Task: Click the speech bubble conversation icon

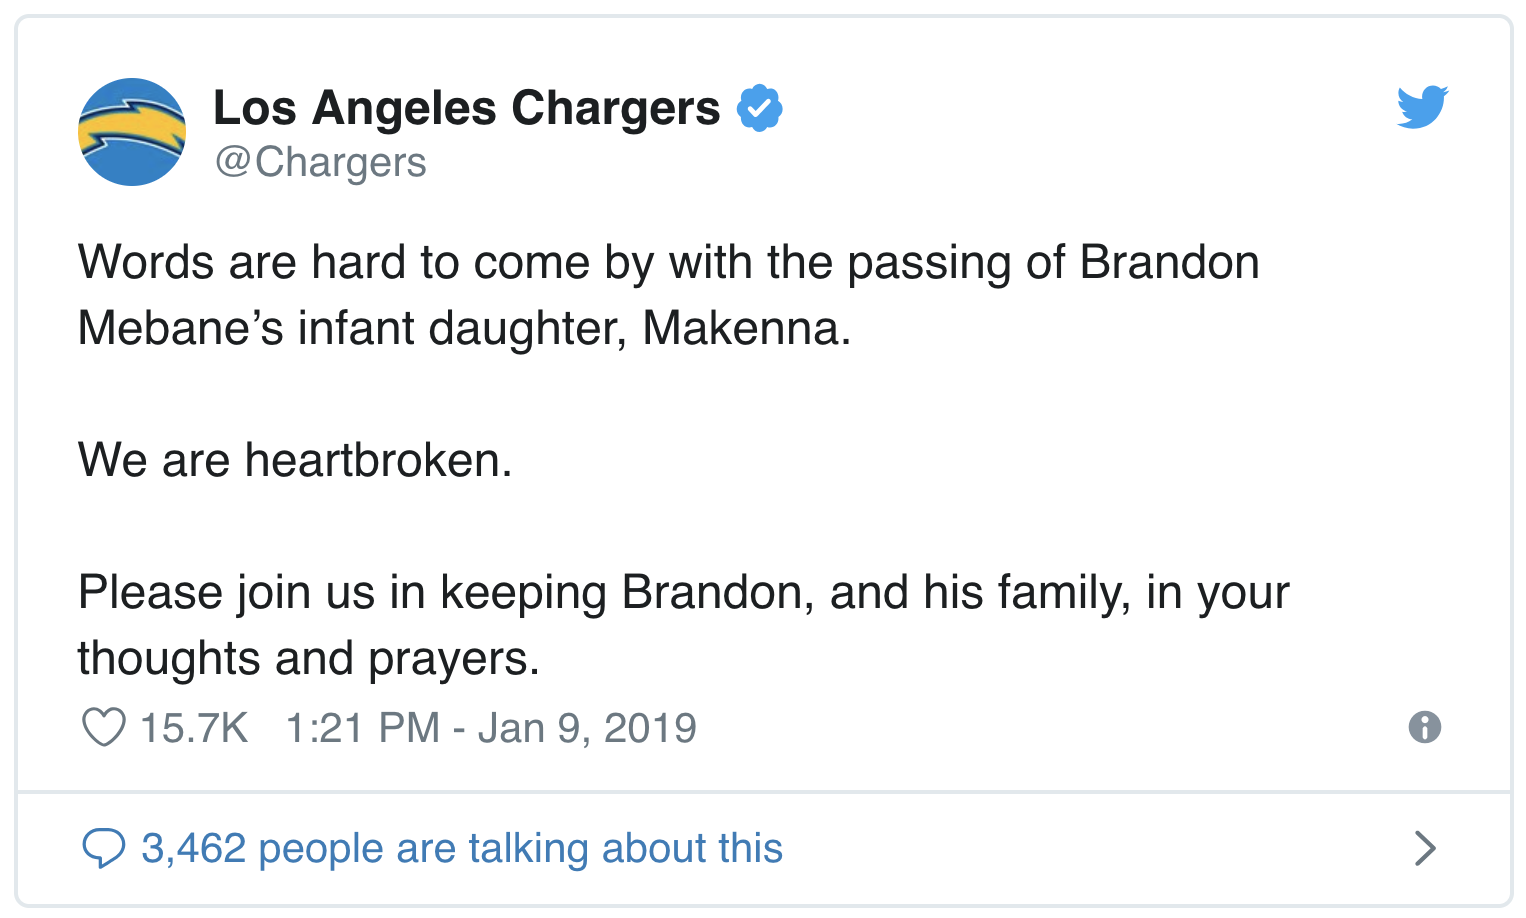Action: [103, 848]
